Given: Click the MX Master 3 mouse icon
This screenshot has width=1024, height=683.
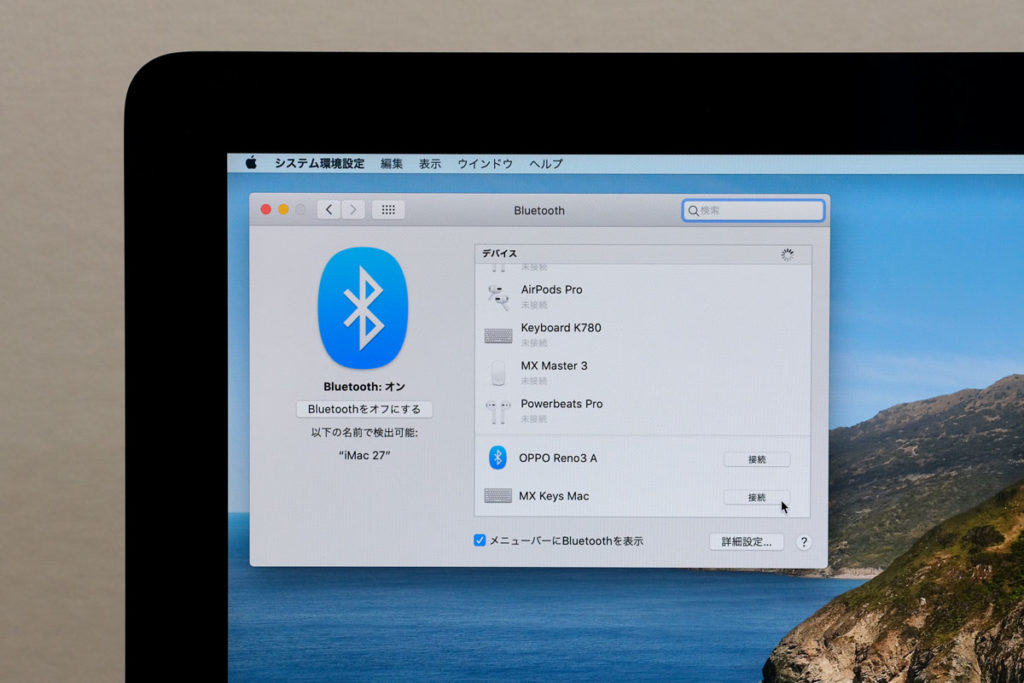Looking at the screenshot, I should (x=498, y=373).
